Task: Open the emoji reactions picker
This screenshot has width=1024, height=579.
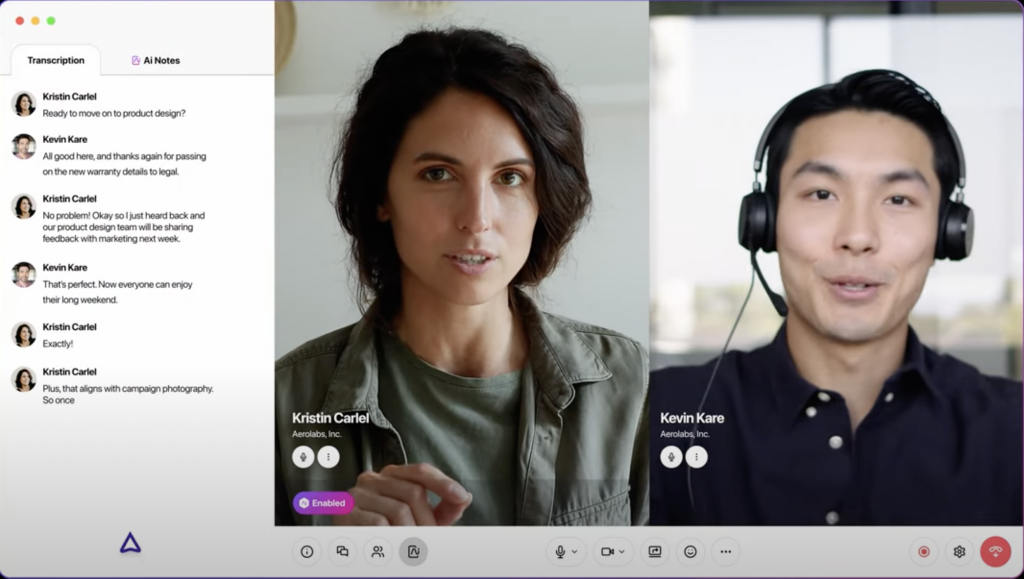Action: coord(691,551)
